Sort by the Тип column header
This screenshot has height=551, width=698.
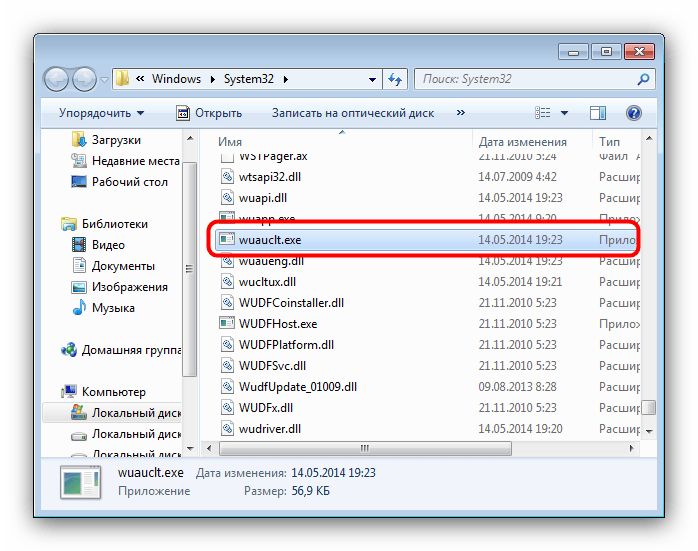coord(609,142)
